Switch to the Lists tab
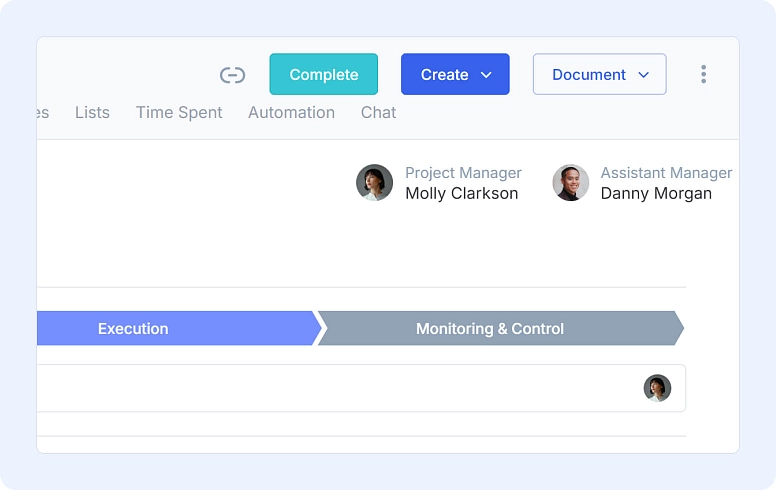The width and height of the screenshot is (776, 490). [93, 112]
